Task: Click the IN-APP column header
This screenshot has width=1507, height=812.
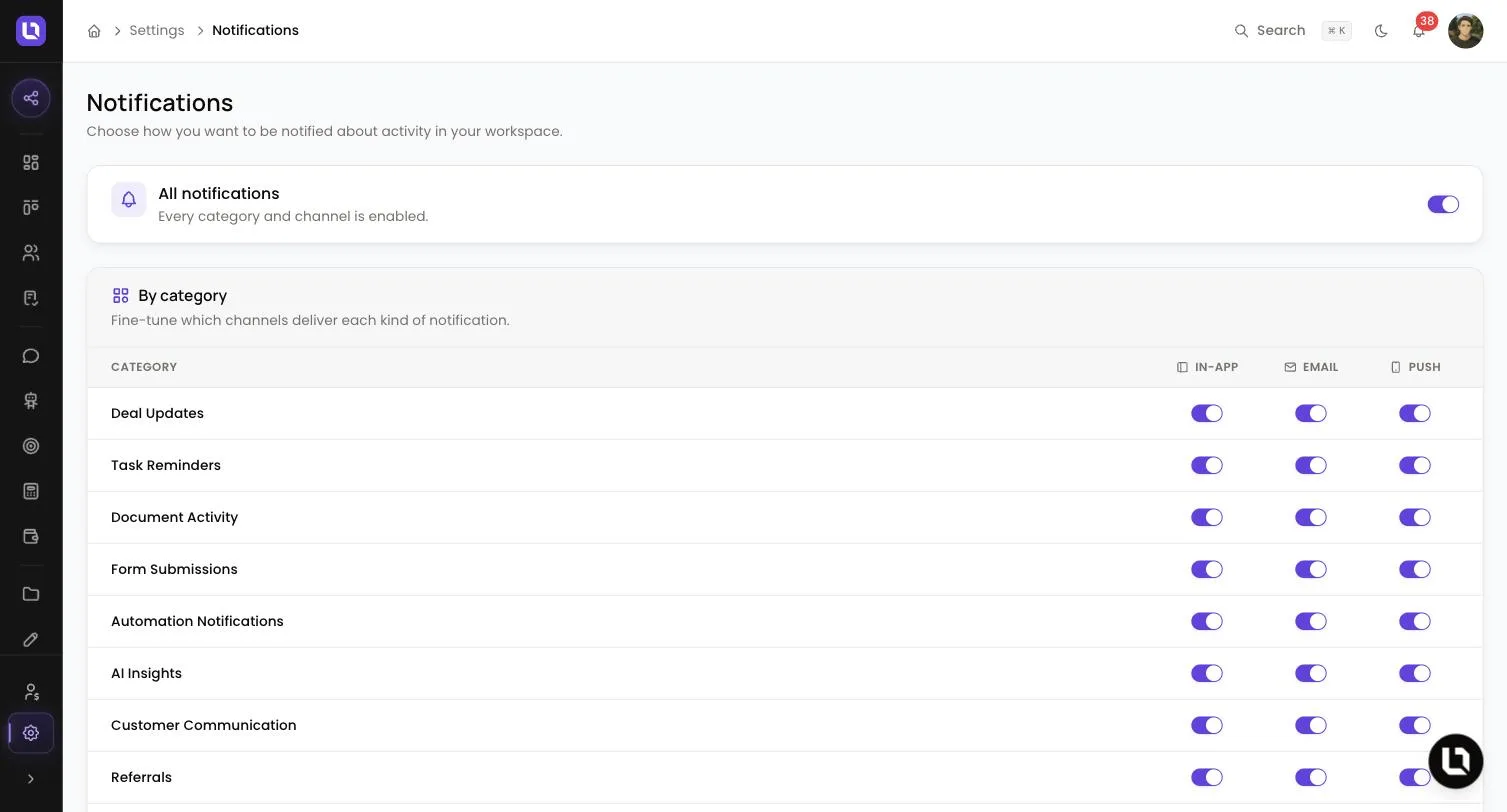Action: click(x=1207, y=367)
